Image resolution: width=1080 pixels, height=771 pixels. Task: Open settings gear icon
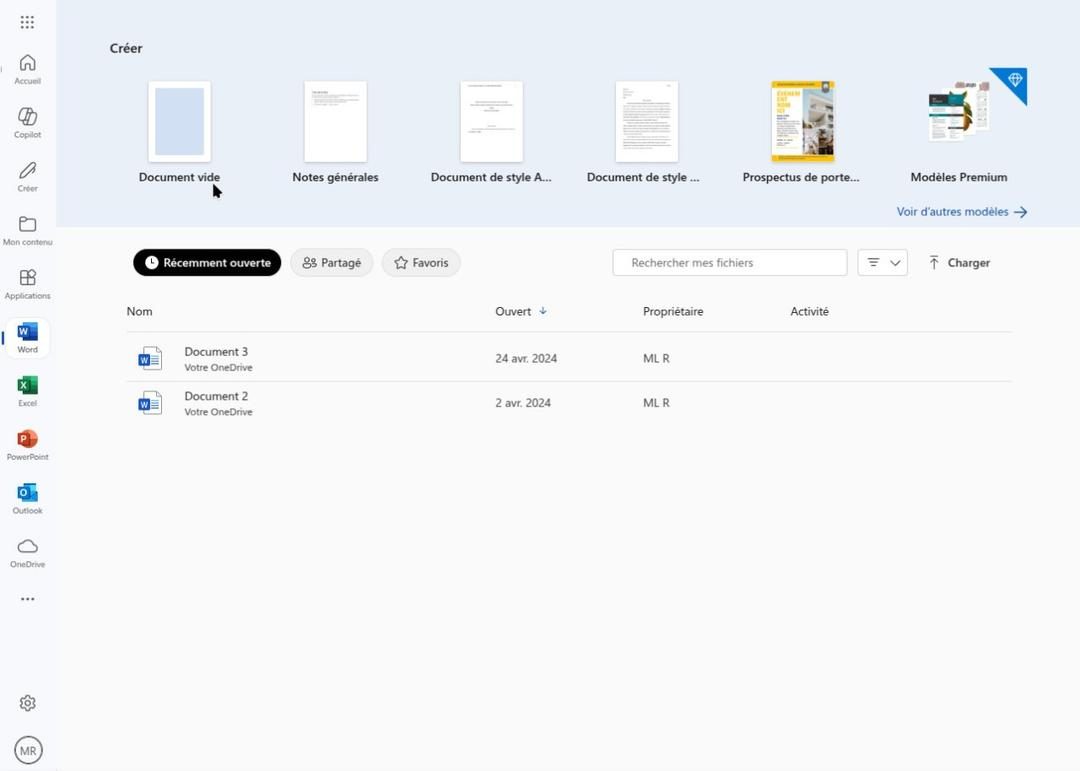28,703
